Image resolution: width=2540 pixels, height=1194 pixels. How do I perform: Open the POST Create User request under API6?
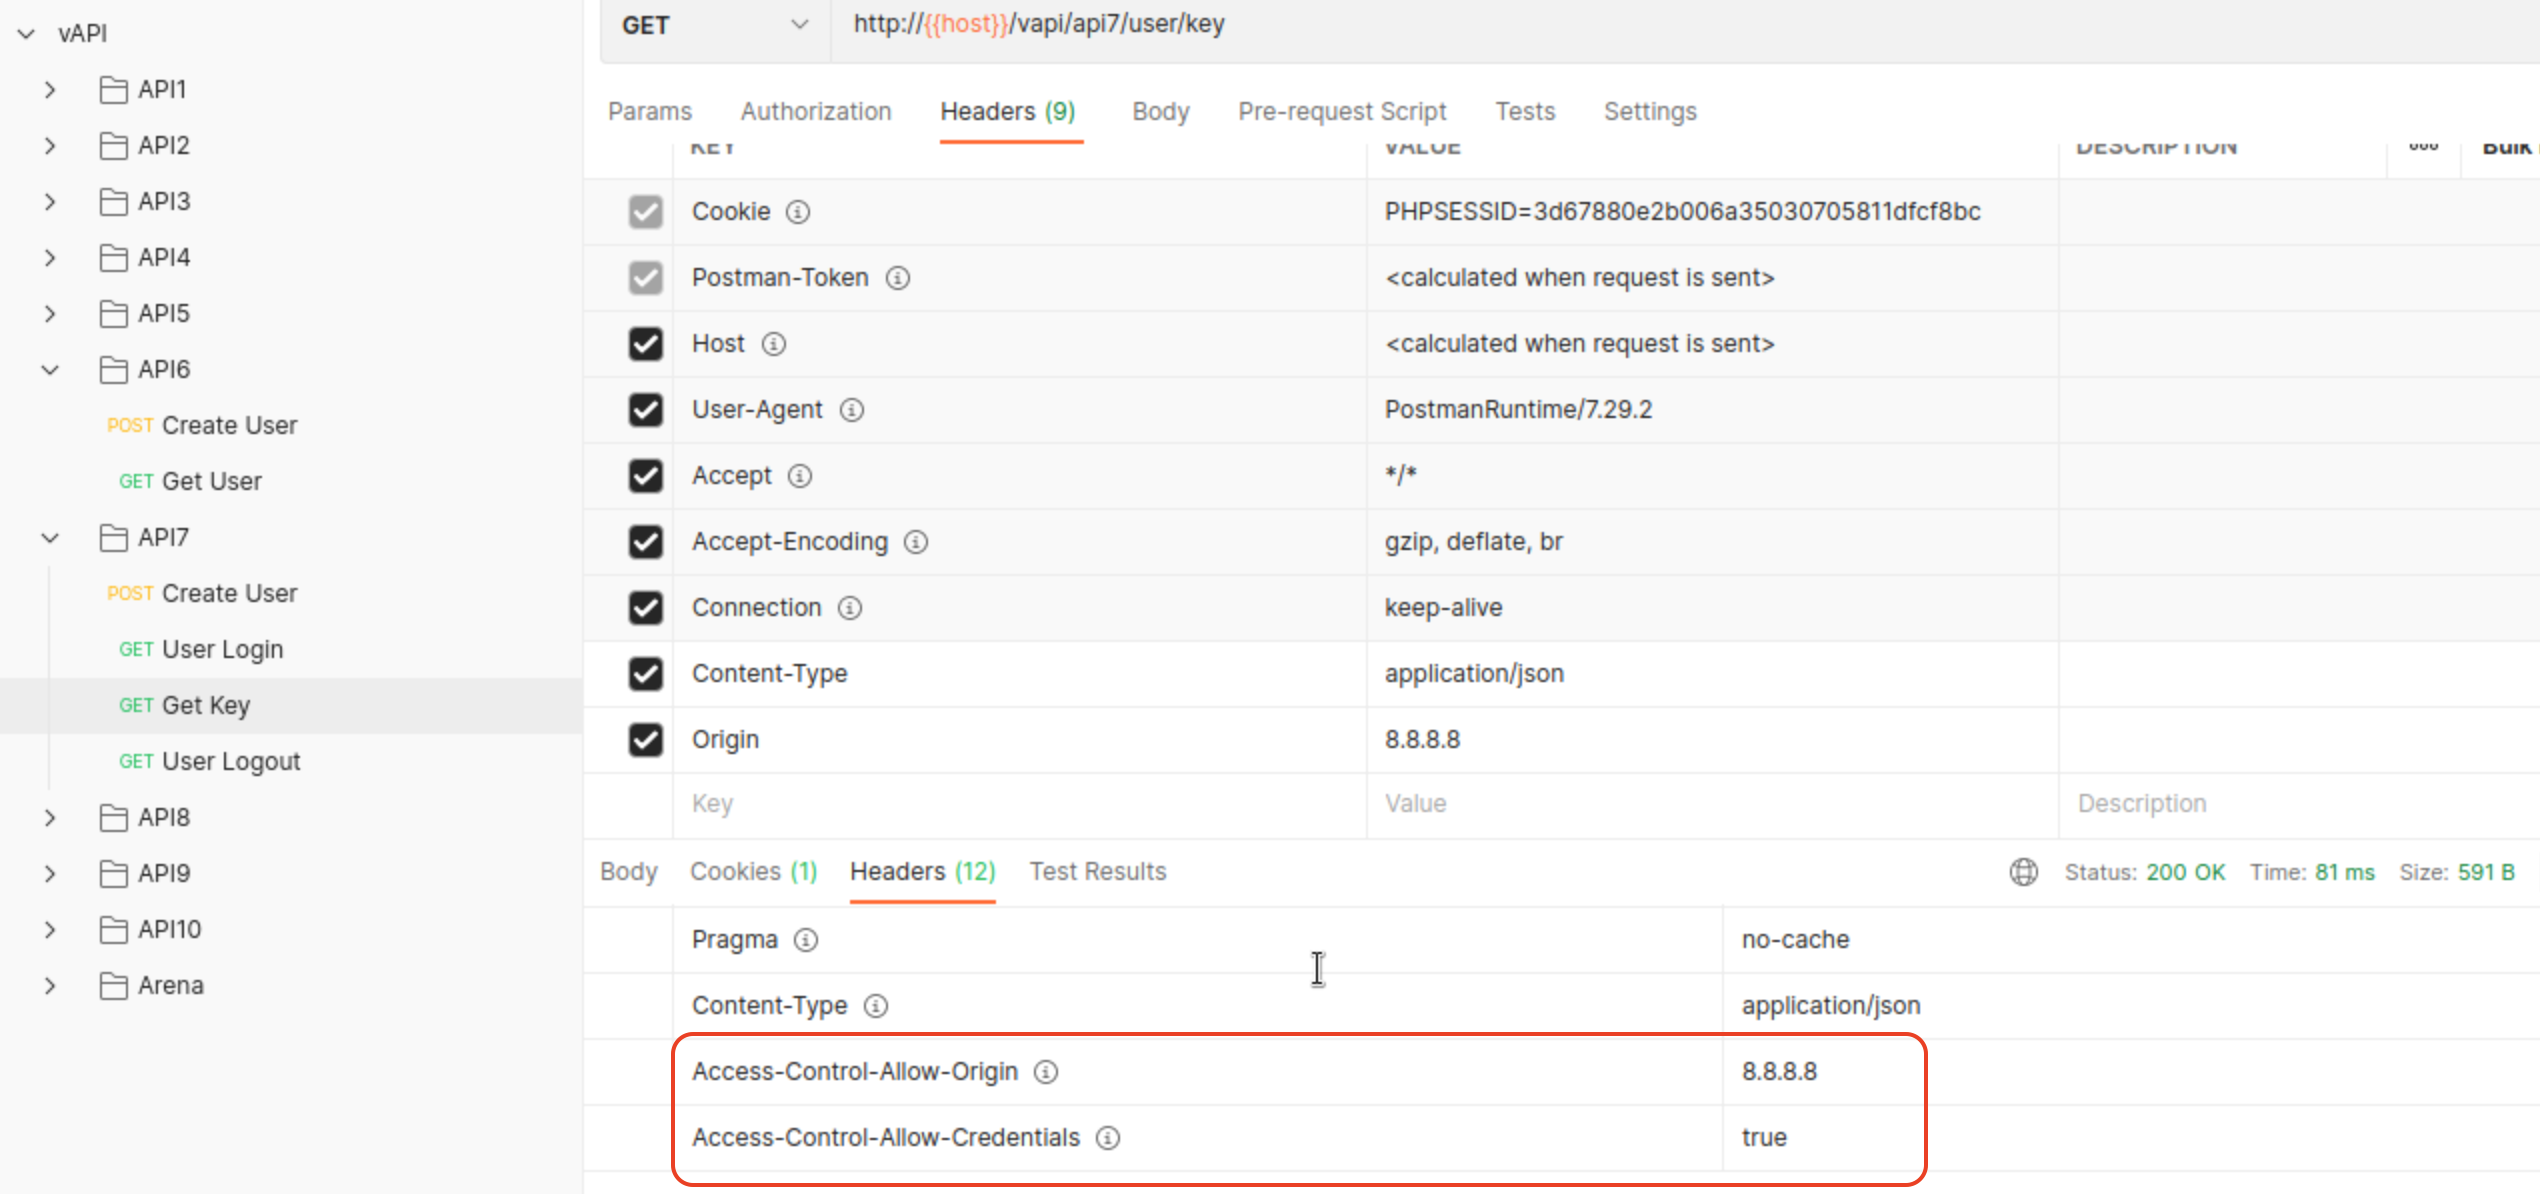[228, 426]
